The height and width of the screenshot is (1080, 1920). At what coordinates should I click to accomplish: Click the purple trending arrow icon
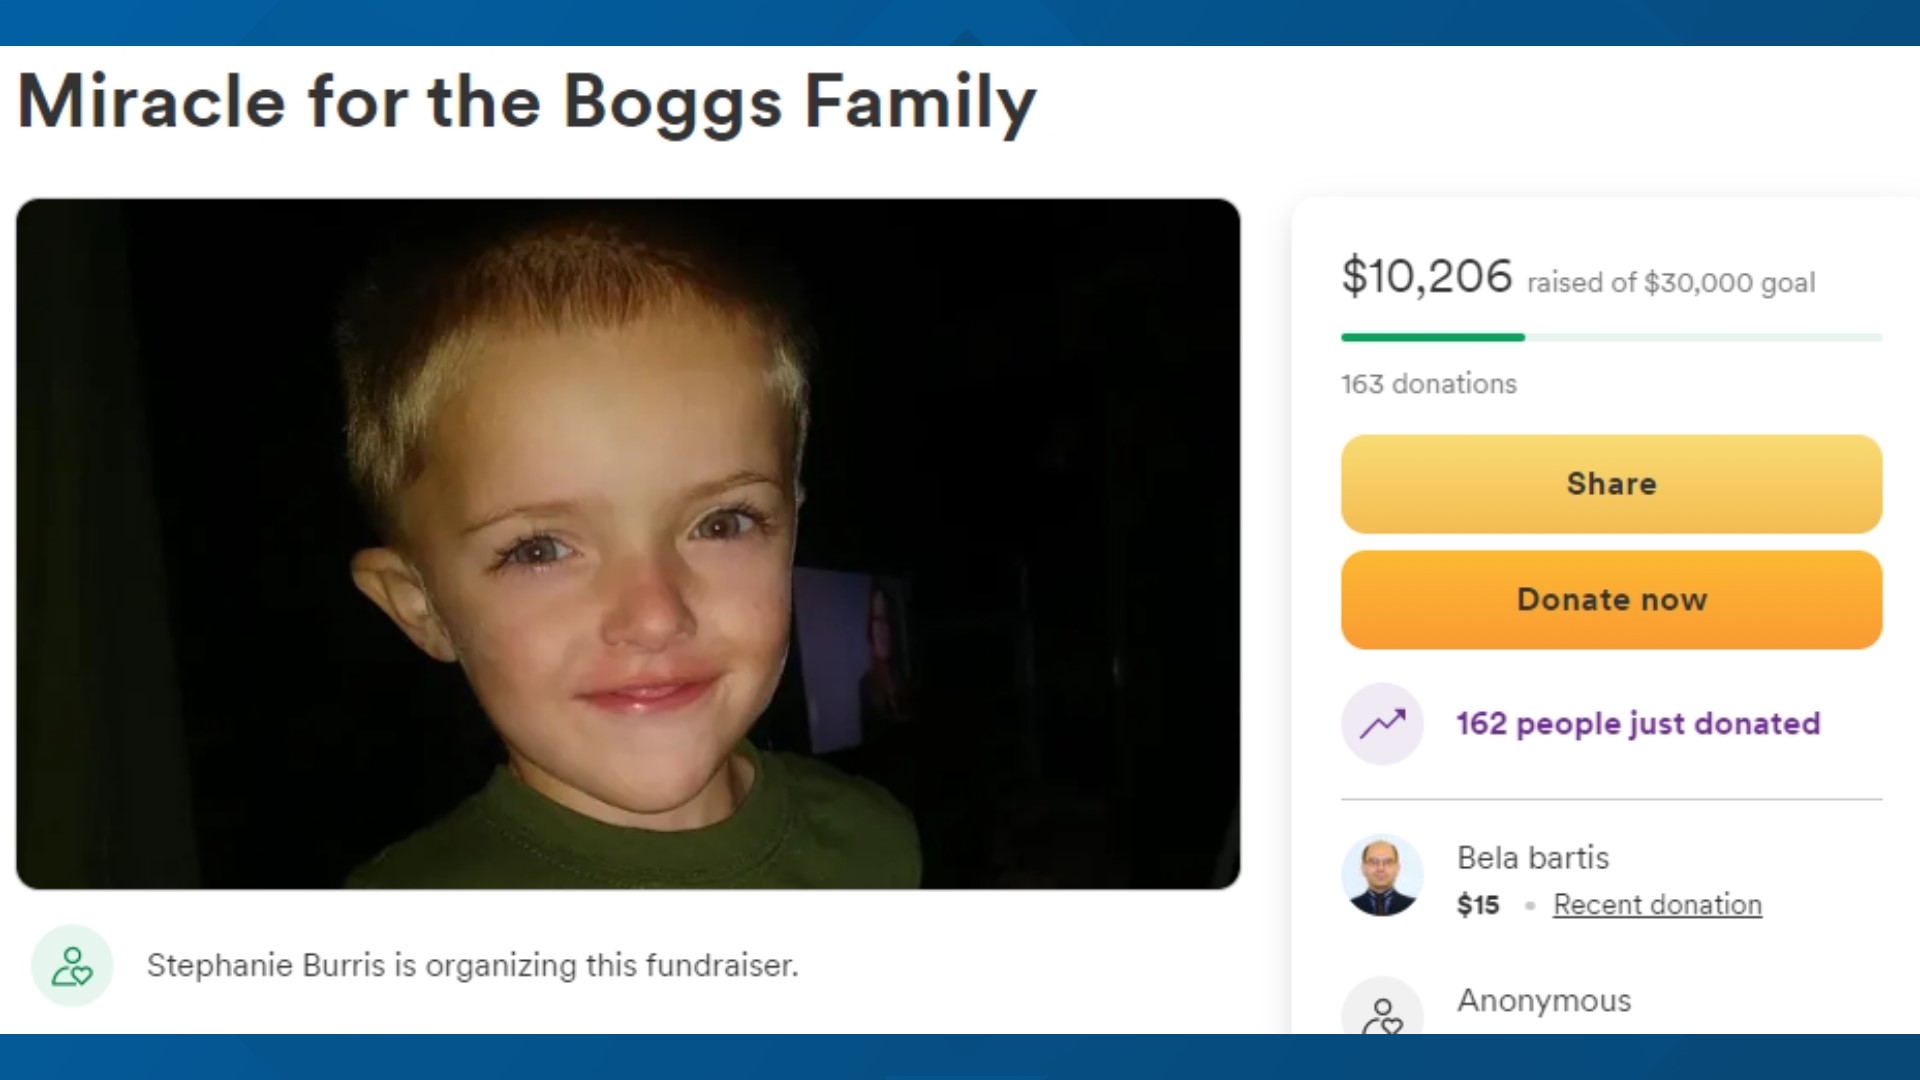point(1382,724)
